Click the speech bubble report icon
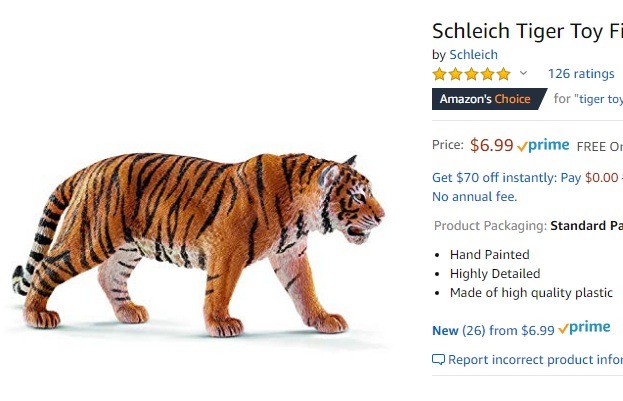623x401 pixels. [x=438, y=360]
